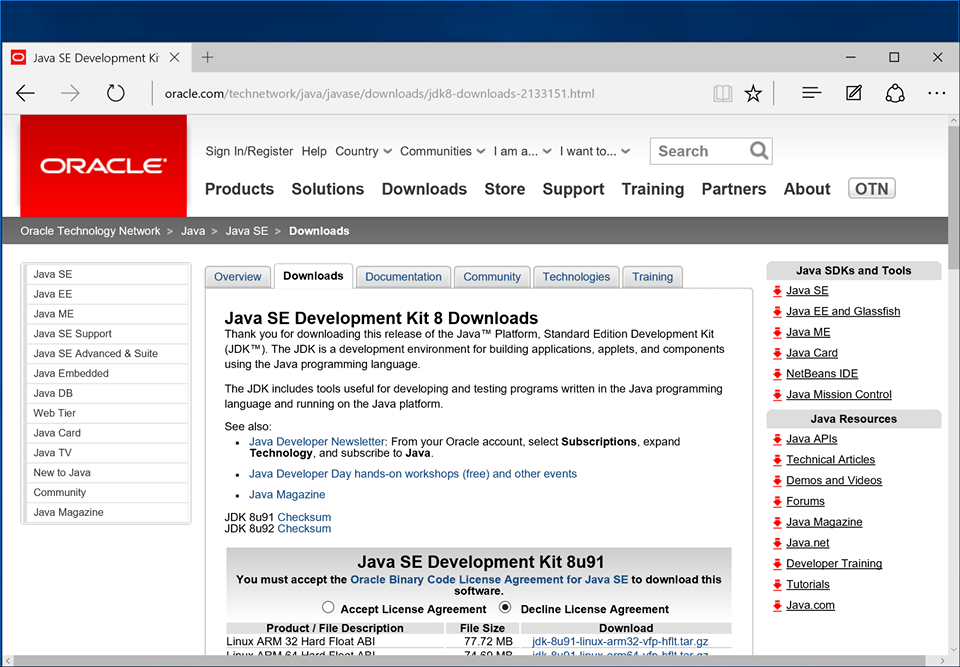Click red arrow icon beside Tutorials
Screen dimensions: 960x667
click(777, 585)
